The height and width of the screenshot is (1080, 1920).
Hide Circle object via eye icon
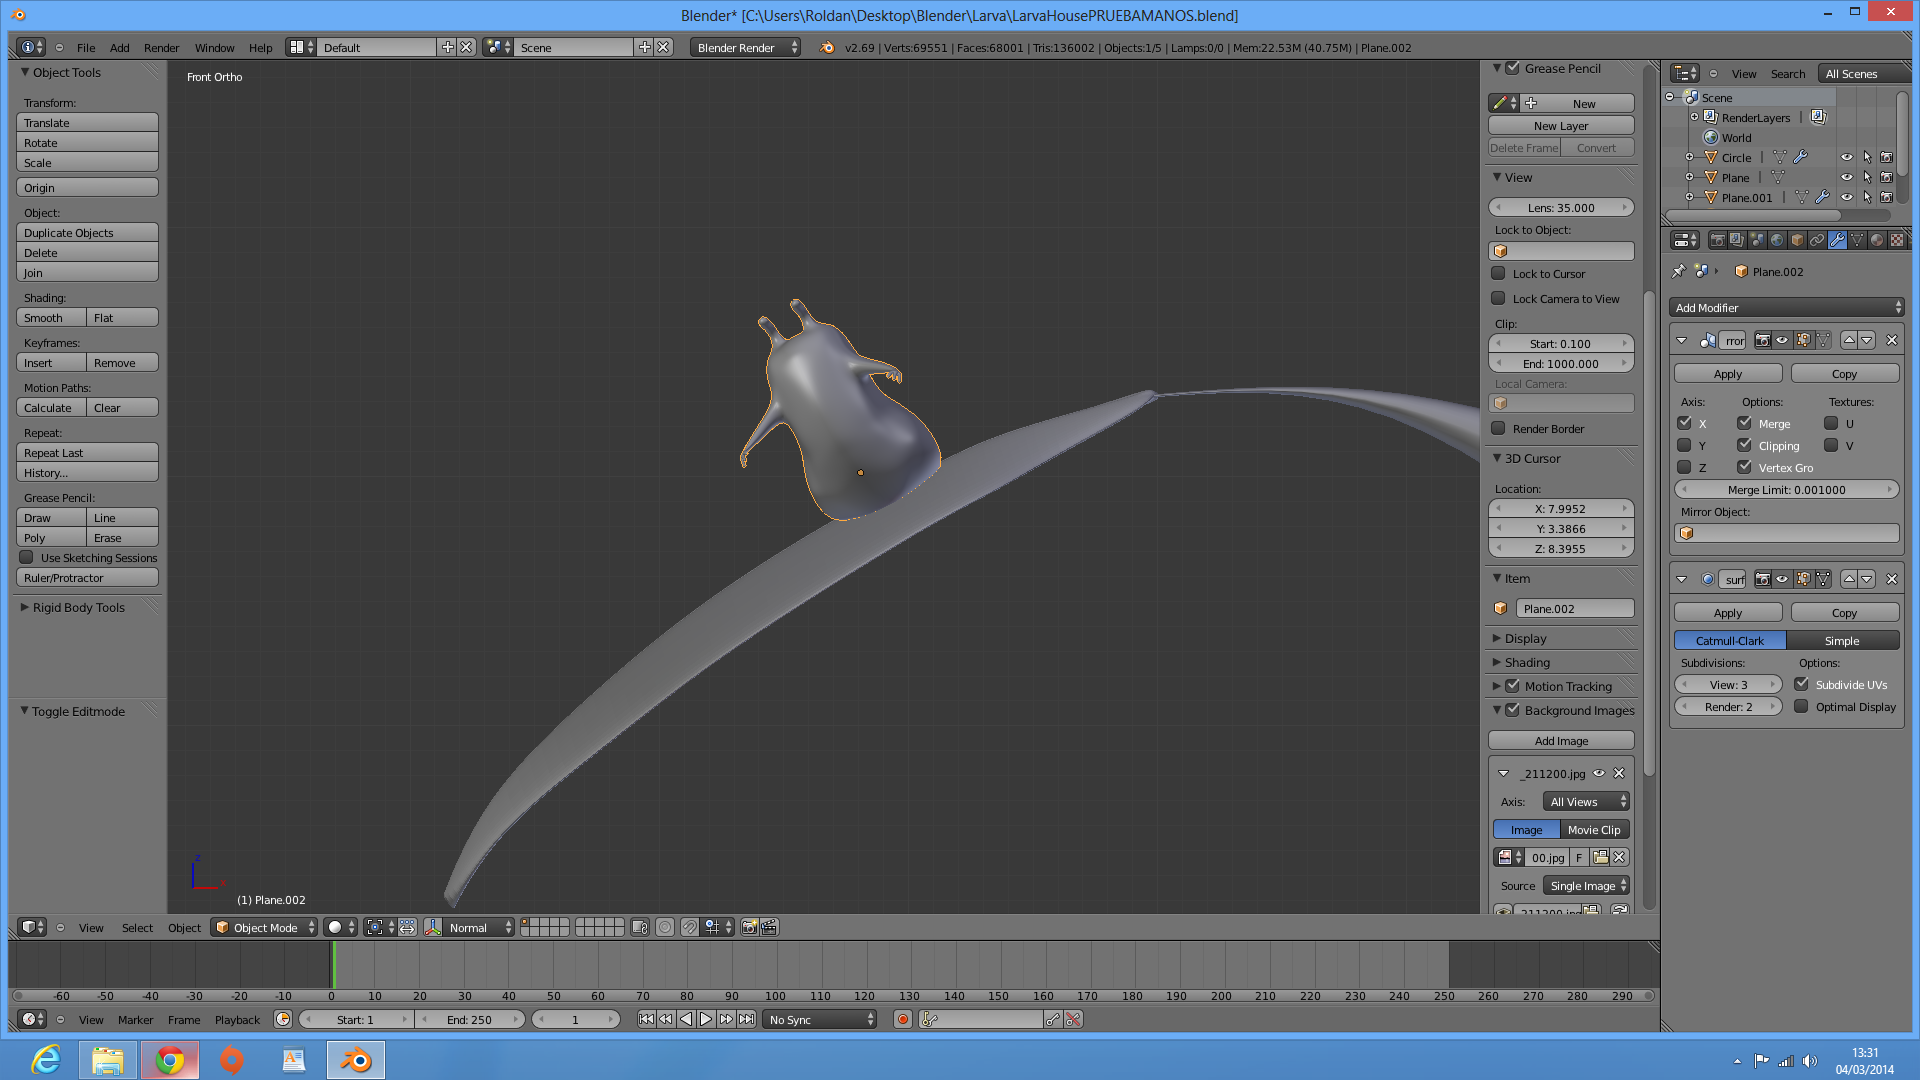1846,157
